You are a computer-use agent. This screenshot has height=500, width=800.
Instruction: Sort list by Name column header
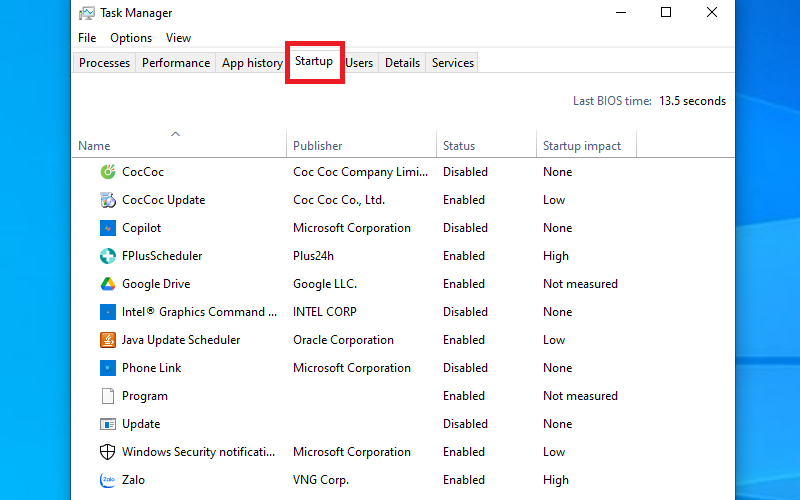(x=95, y=146)
